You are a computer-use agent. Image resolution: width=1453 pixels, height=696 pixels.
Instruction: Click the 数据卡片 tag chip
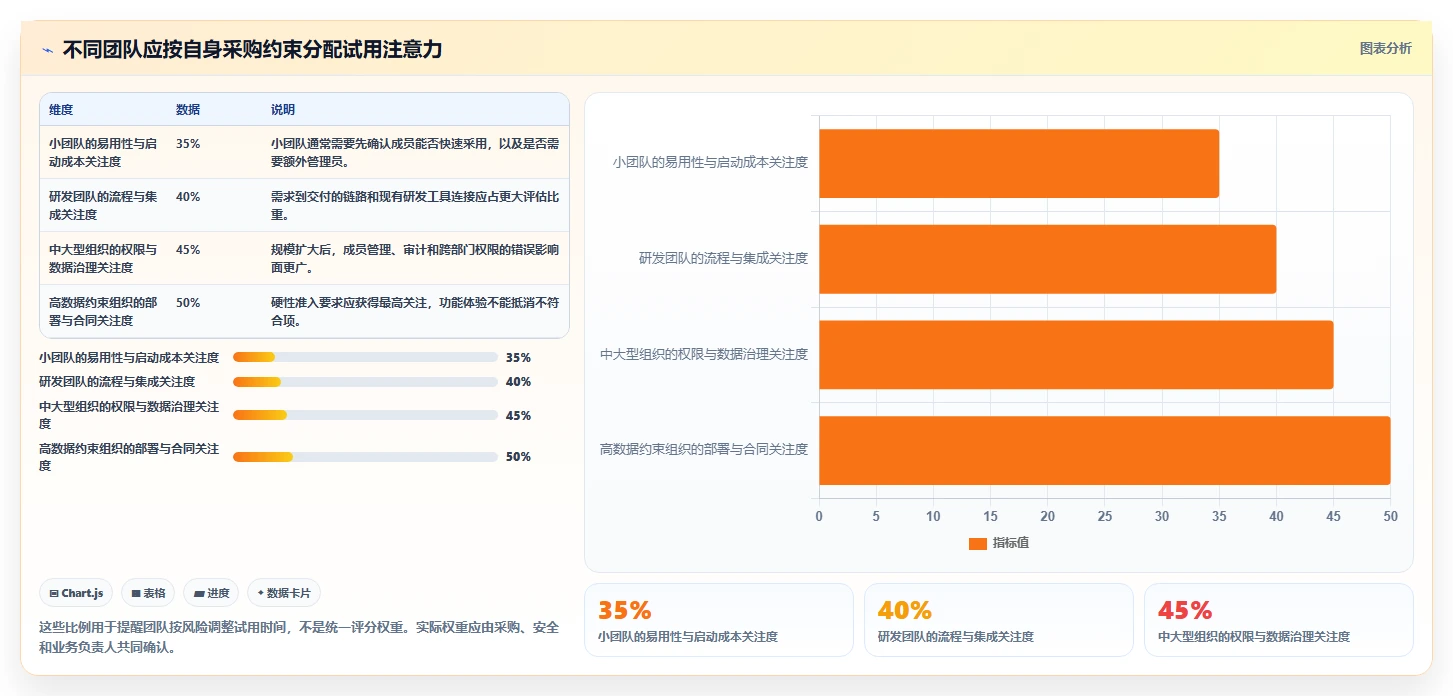[x=284, y=593]
